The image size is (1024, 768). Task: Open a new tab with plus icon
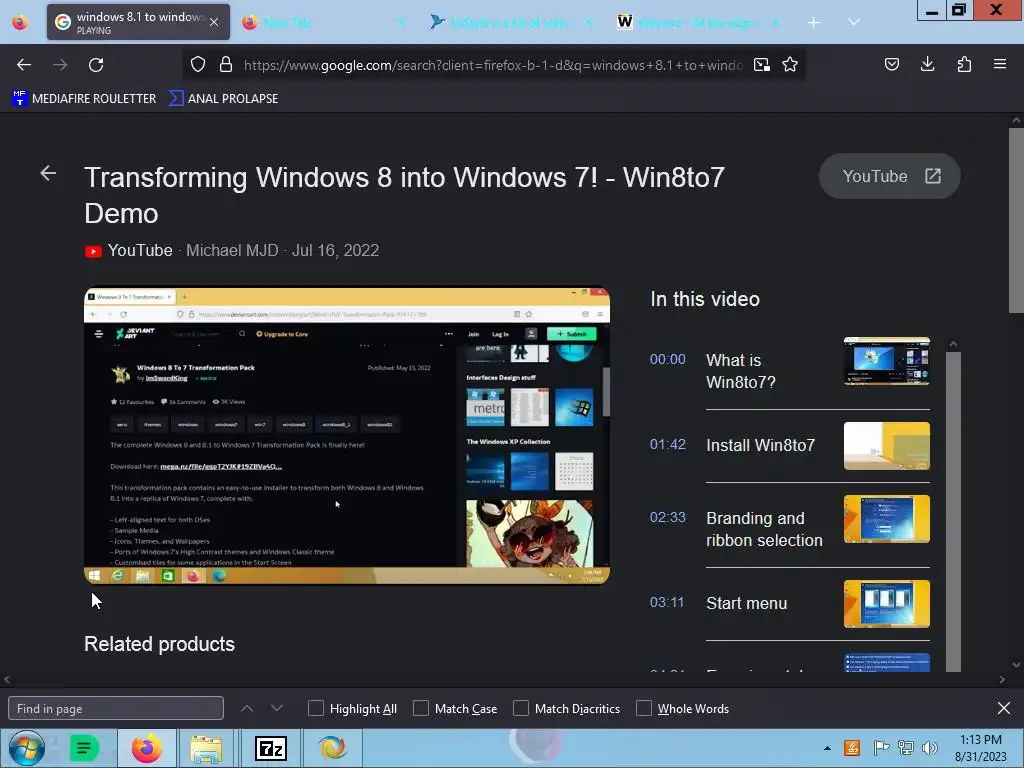tap(814, 23)
